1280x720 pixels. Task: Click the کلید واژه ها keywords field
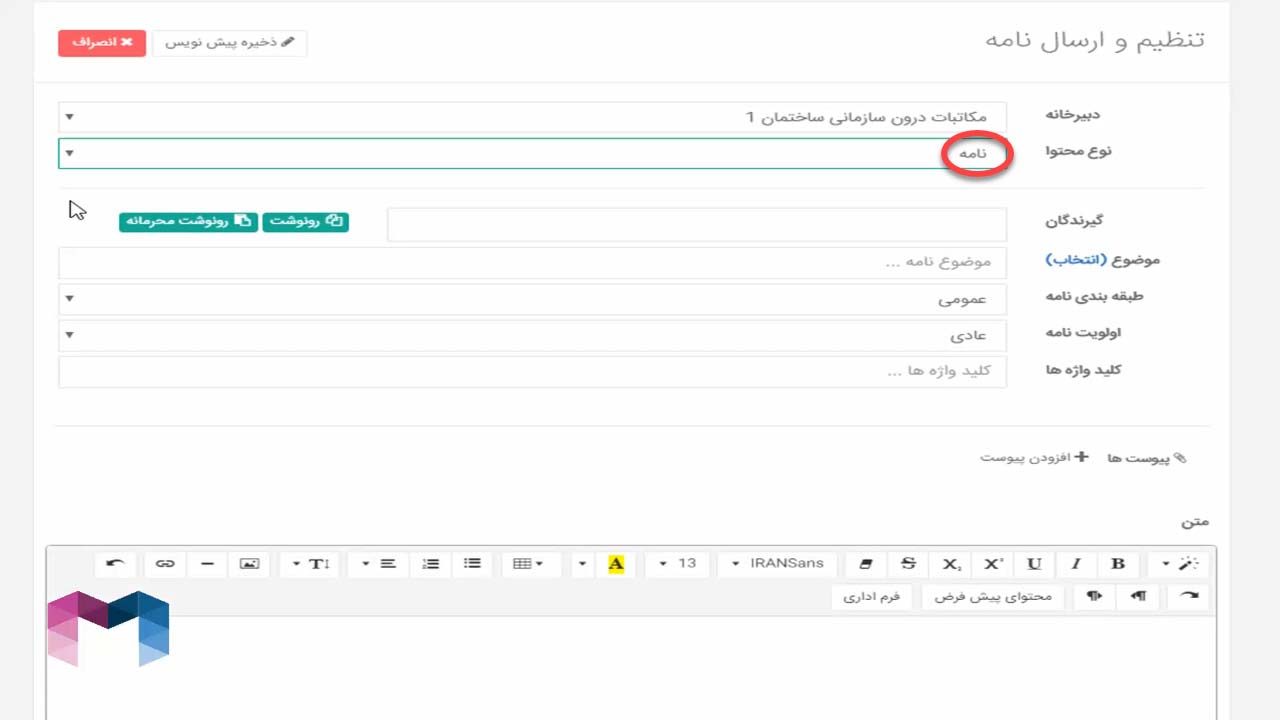point(532,371)
